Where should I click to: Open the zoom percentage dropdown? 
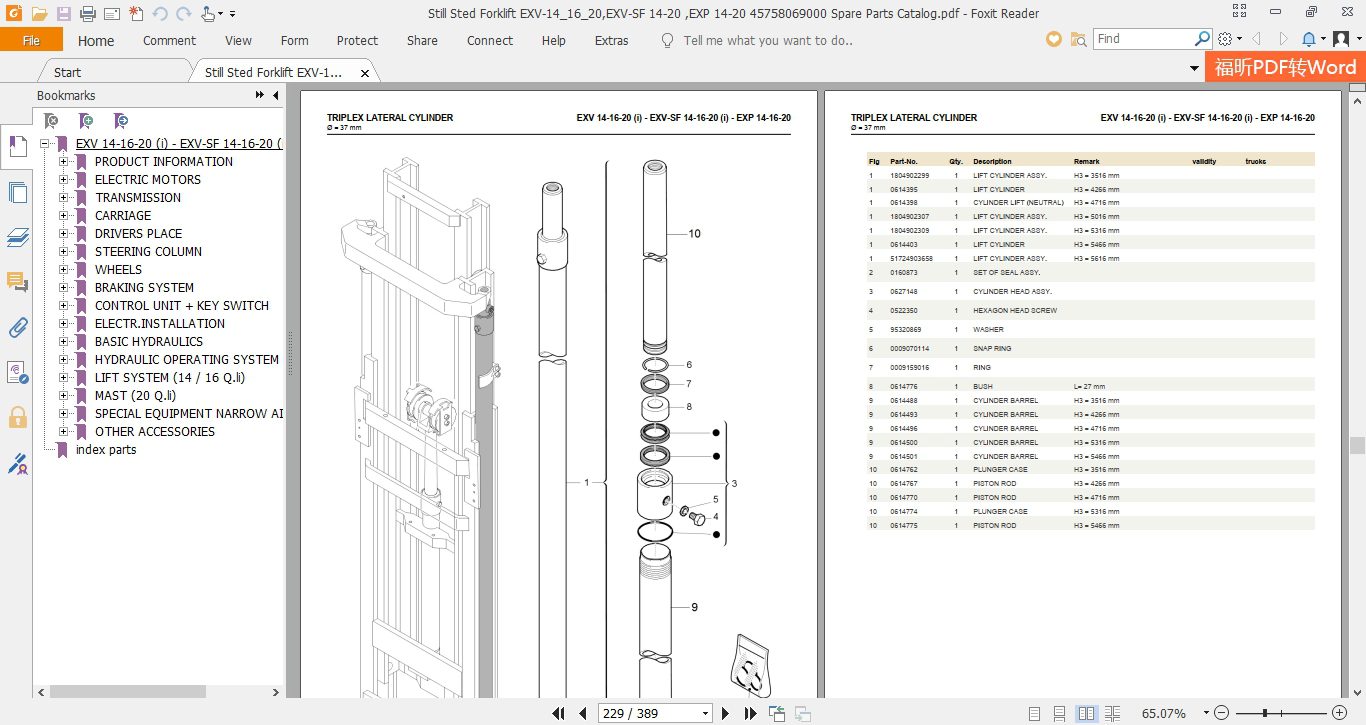[x=1207, y=713]
